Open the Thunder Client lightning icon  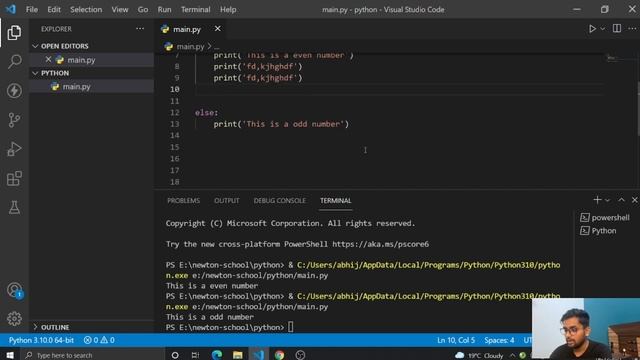14,91
